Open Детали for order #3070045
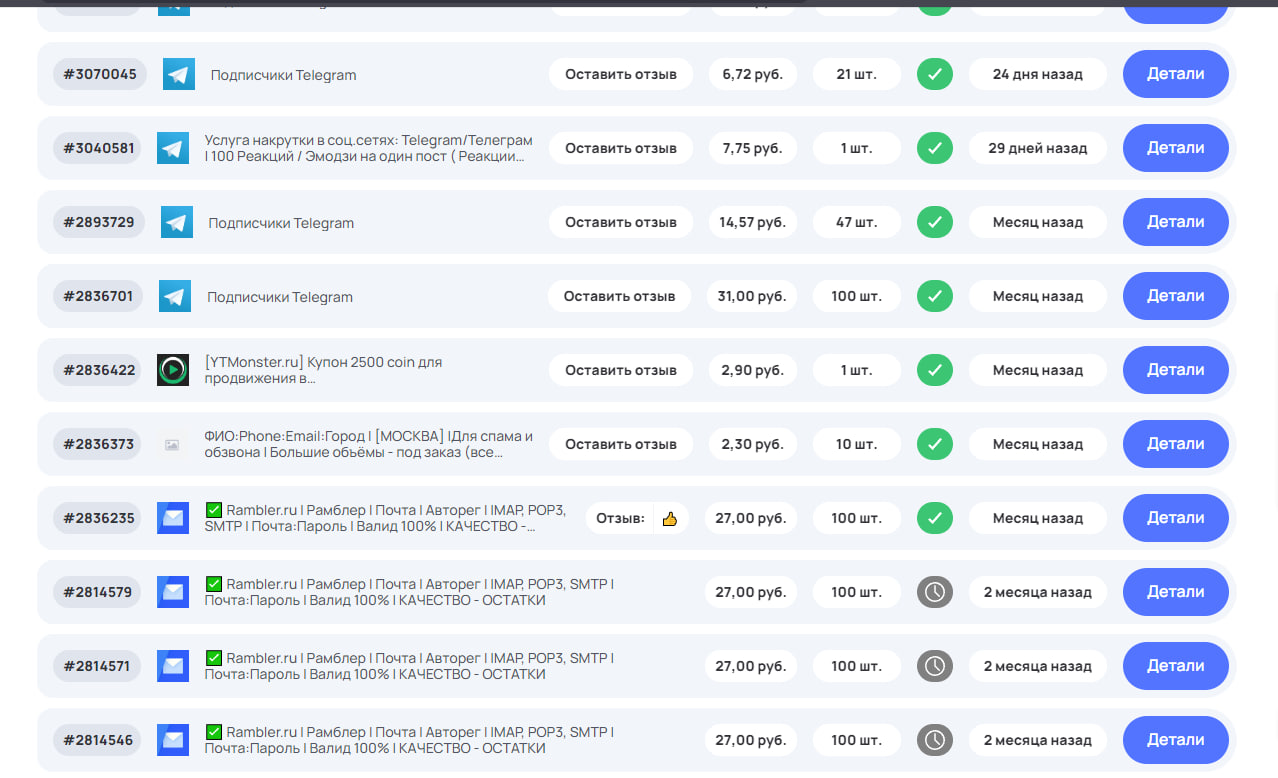 1176,74
